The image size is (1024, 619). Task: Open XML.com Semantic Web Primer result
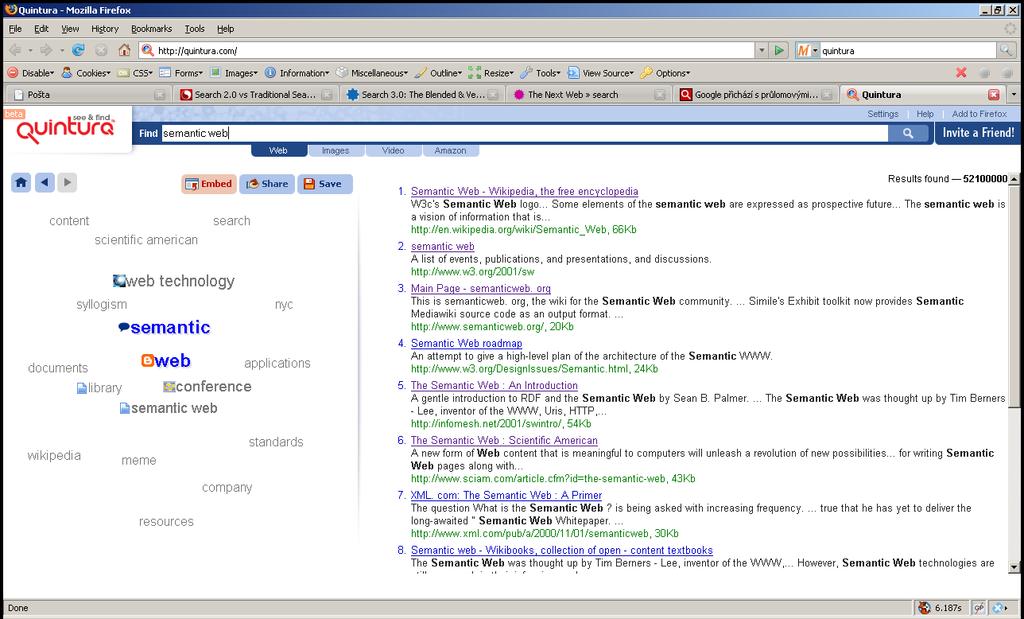click(x=506, y=495)
